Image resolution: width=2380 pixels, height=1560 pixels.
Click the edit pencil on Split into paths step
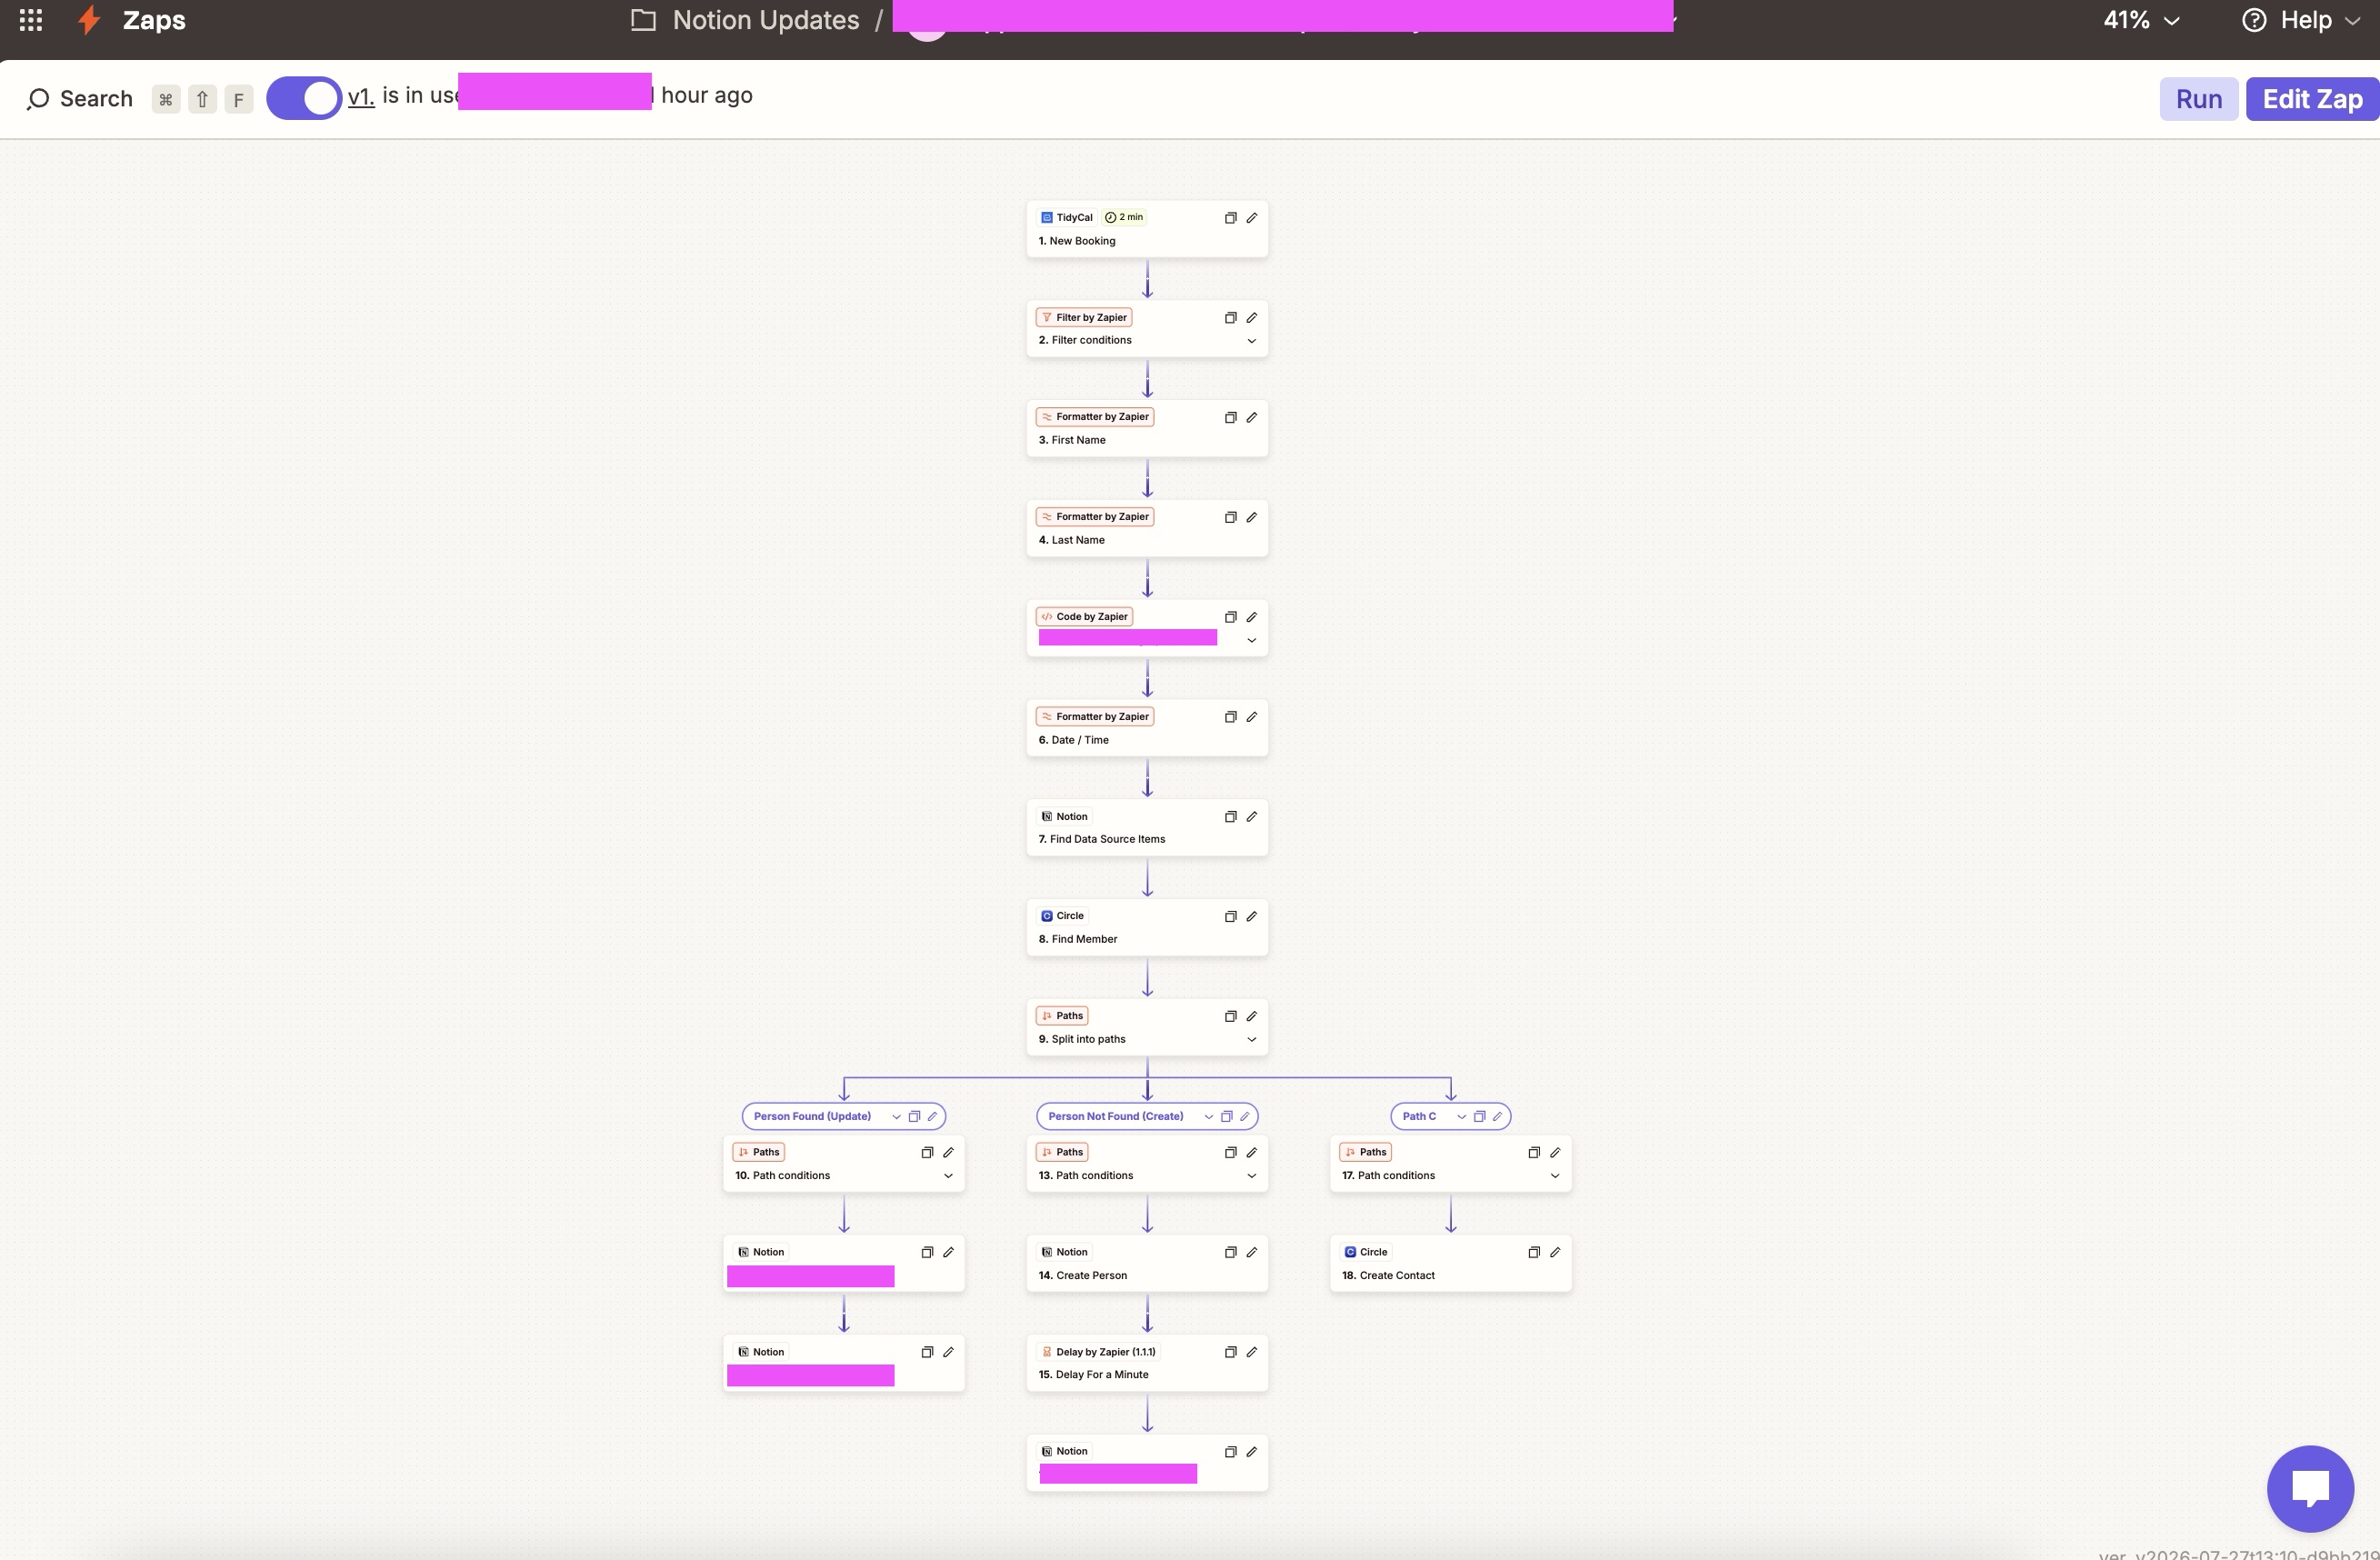pyautogui.click(x=1251, y=1016)
